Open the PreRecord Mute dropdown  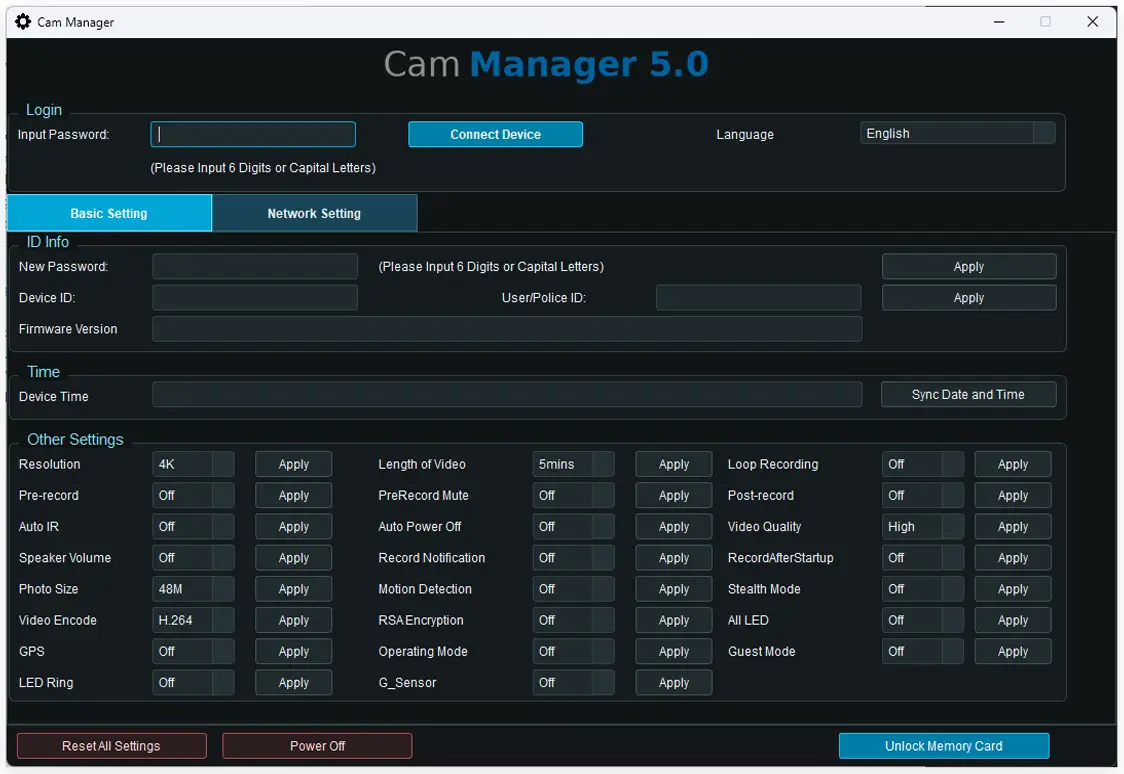pyautogui.click(x=573, y=495)
